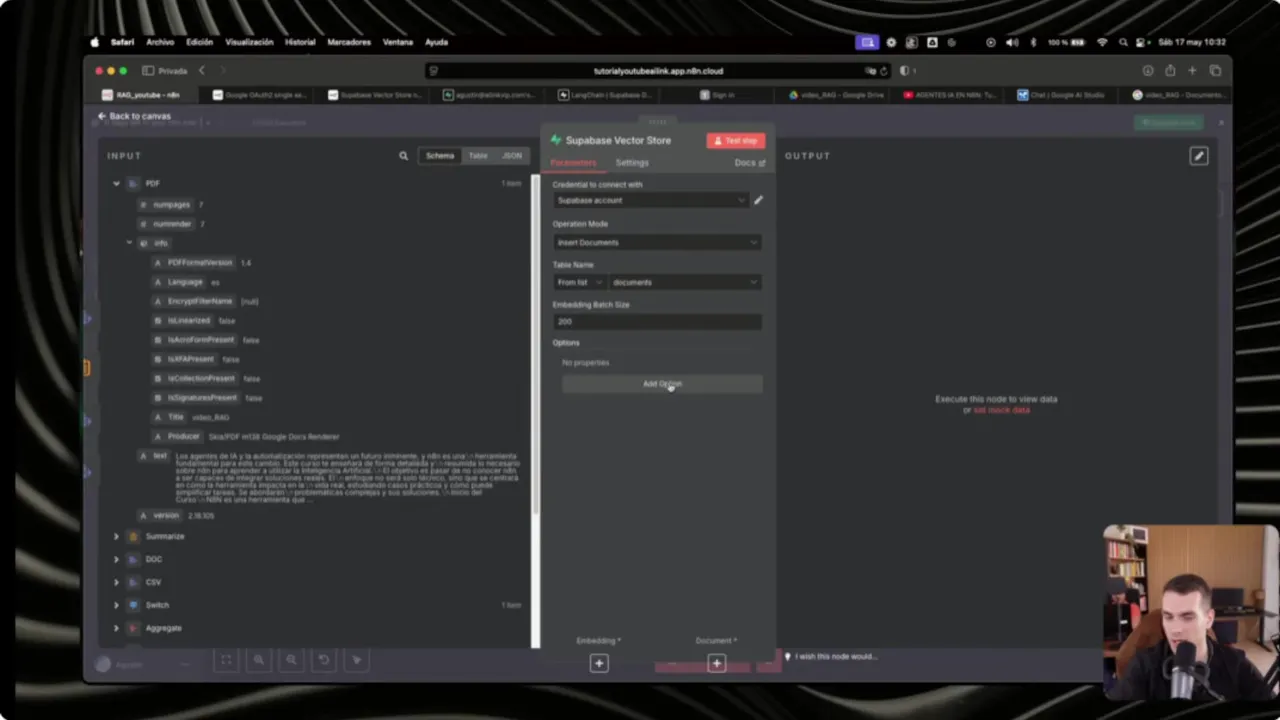Click the CSV node icon
The height and width of the screenshot is (720, 1280).
[x=134, y=582]
